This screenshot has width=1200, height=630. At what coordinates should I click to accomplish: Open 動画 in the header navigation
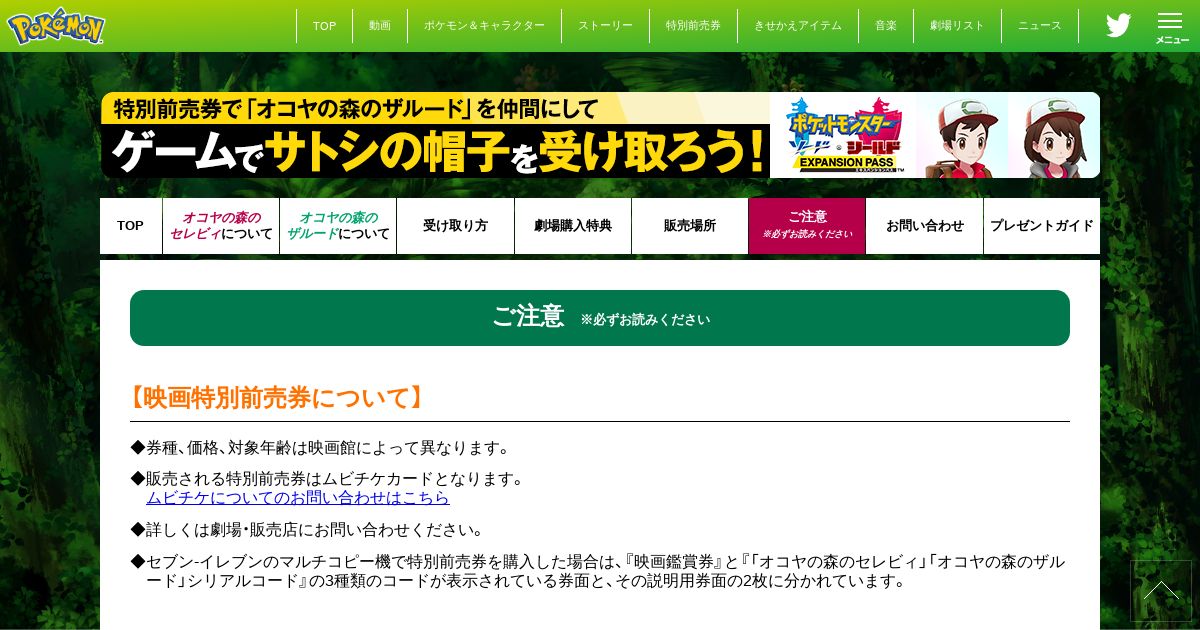click(380, 26)
